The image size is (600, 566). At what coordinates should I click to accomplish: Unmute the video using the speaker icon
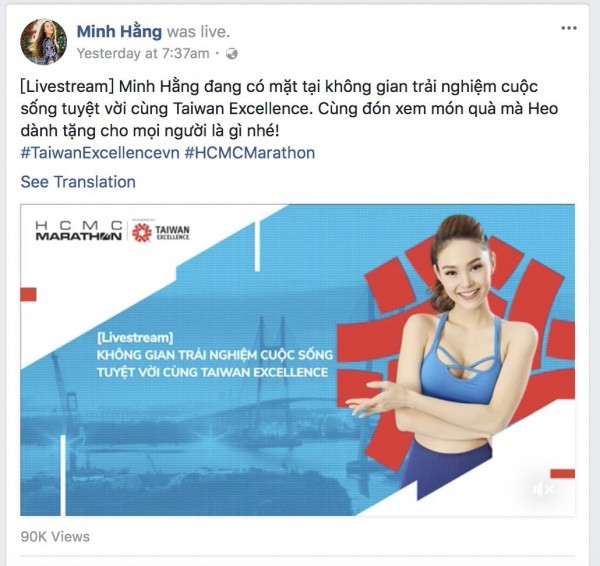point(543,489)
